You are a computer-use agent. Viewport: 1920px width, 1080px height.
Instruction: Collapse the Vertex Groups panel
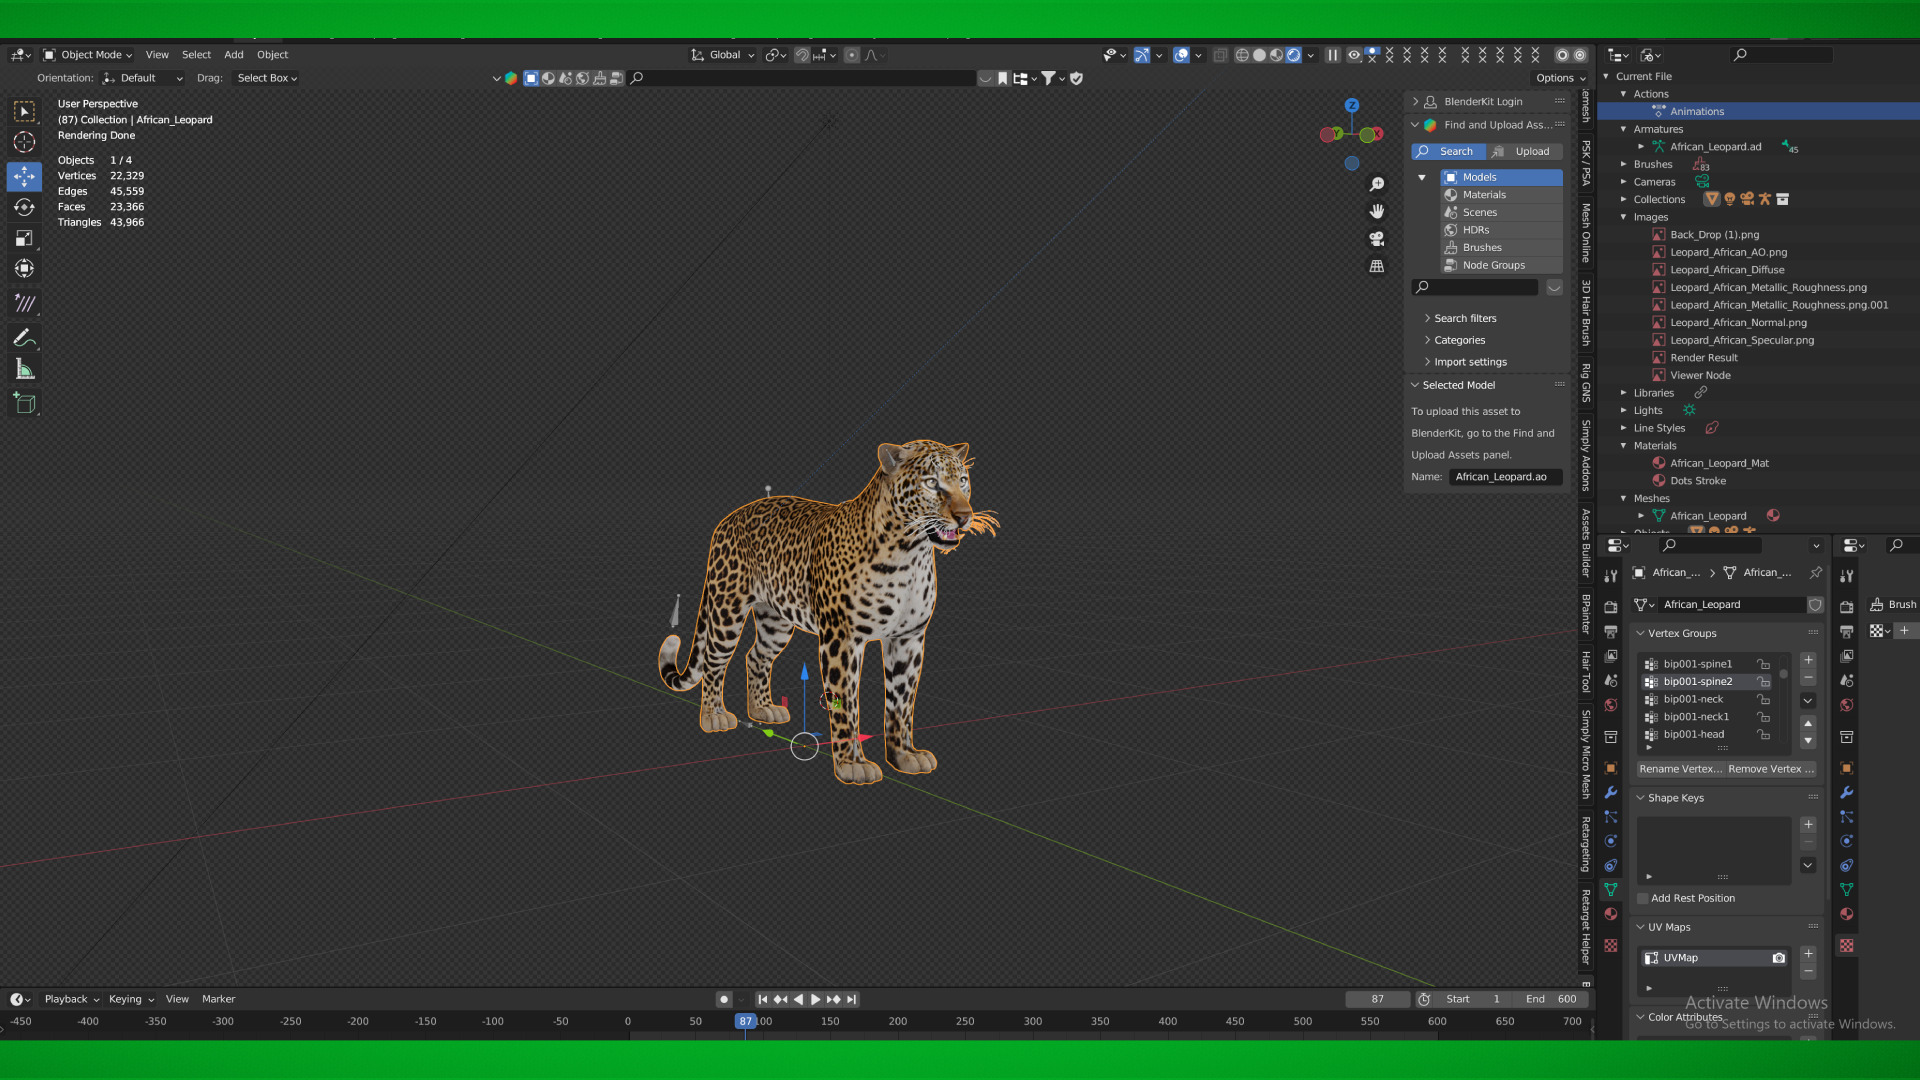(1681, 633)
